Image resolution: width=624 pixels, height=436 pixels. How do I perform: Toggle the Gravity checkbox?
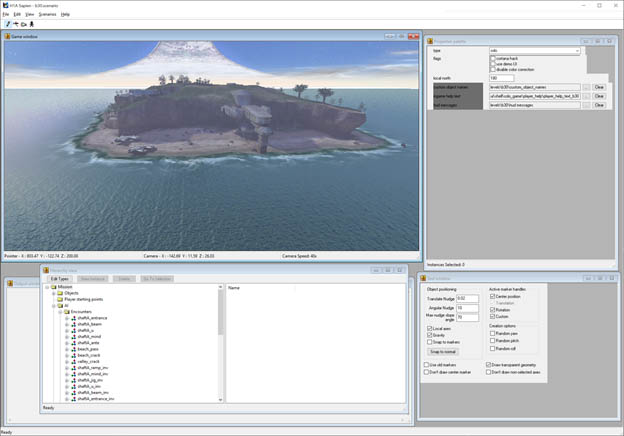click(x=429, y=335)
